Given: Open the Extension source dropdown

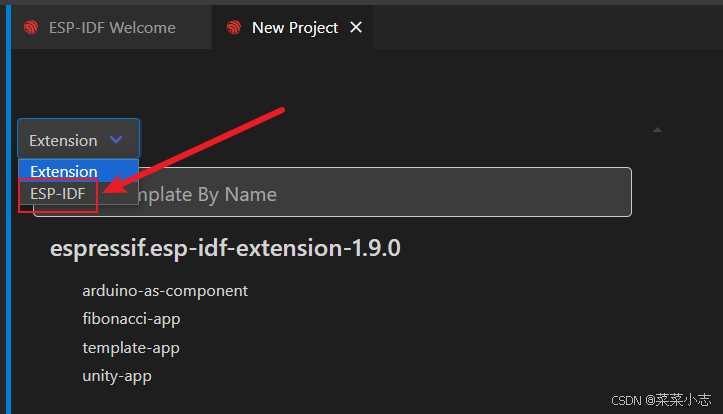Looking at the screenshot, I should pos(78,139).
